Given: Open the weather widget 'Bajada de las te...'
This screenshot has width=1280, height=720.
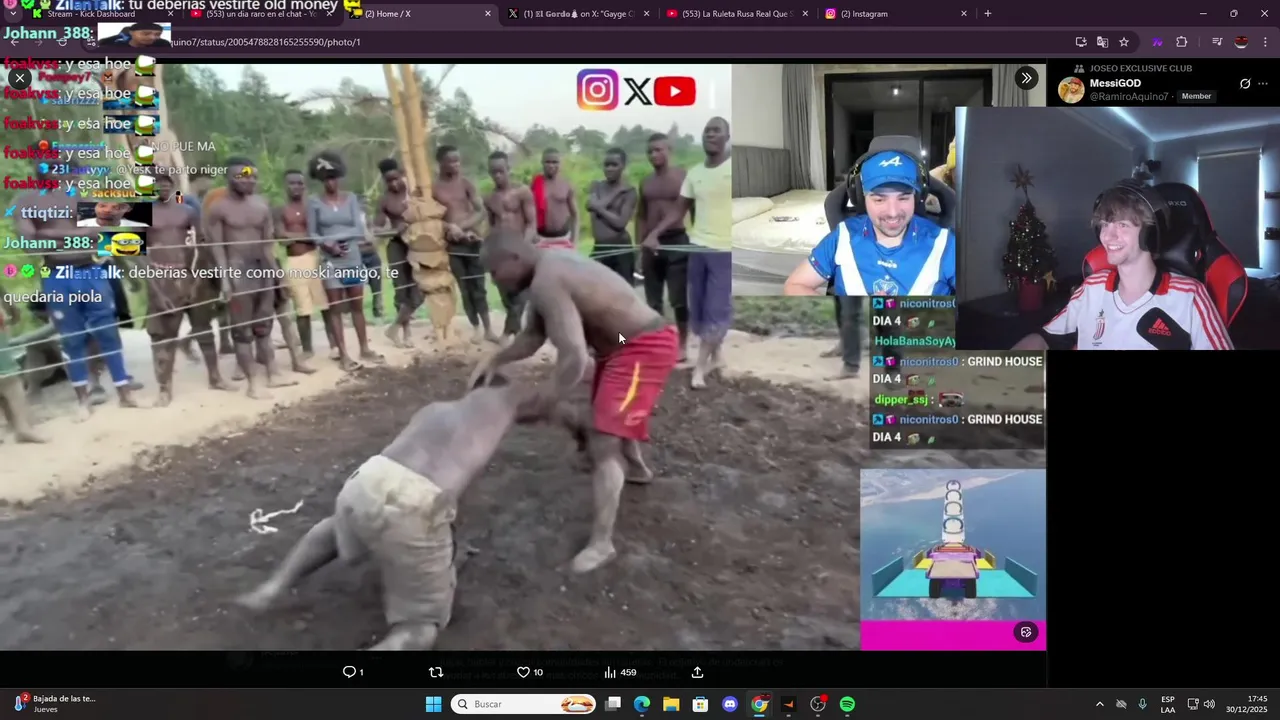Looking at the screenshot, I should click(x=55, y=704).
